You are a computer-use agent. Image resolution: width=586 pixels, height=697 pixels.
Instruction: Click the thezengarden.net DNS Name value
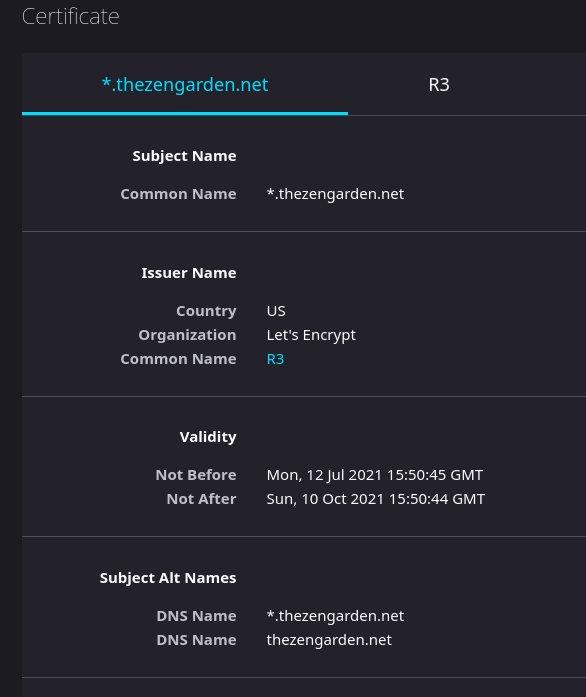click(x=329, y=640)
